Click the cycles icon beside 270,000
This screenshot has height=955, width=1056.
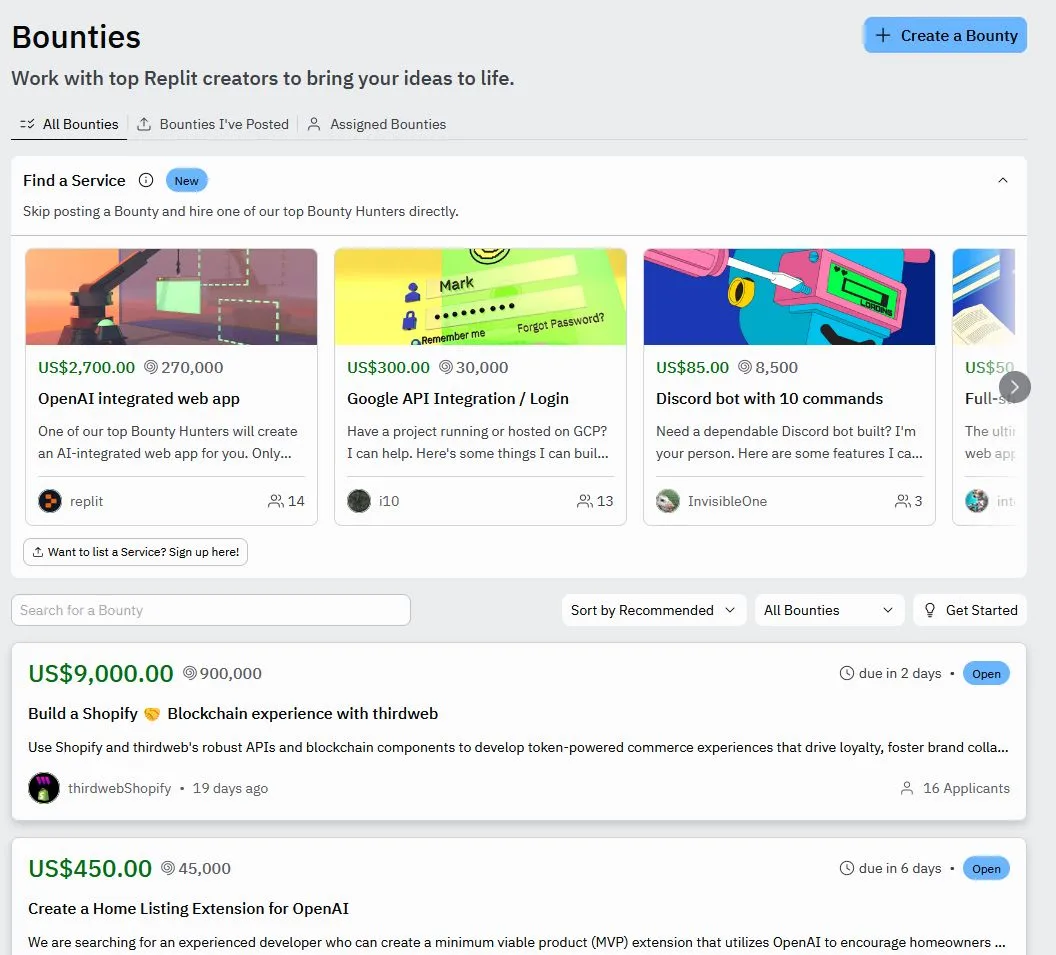[151, 367]
